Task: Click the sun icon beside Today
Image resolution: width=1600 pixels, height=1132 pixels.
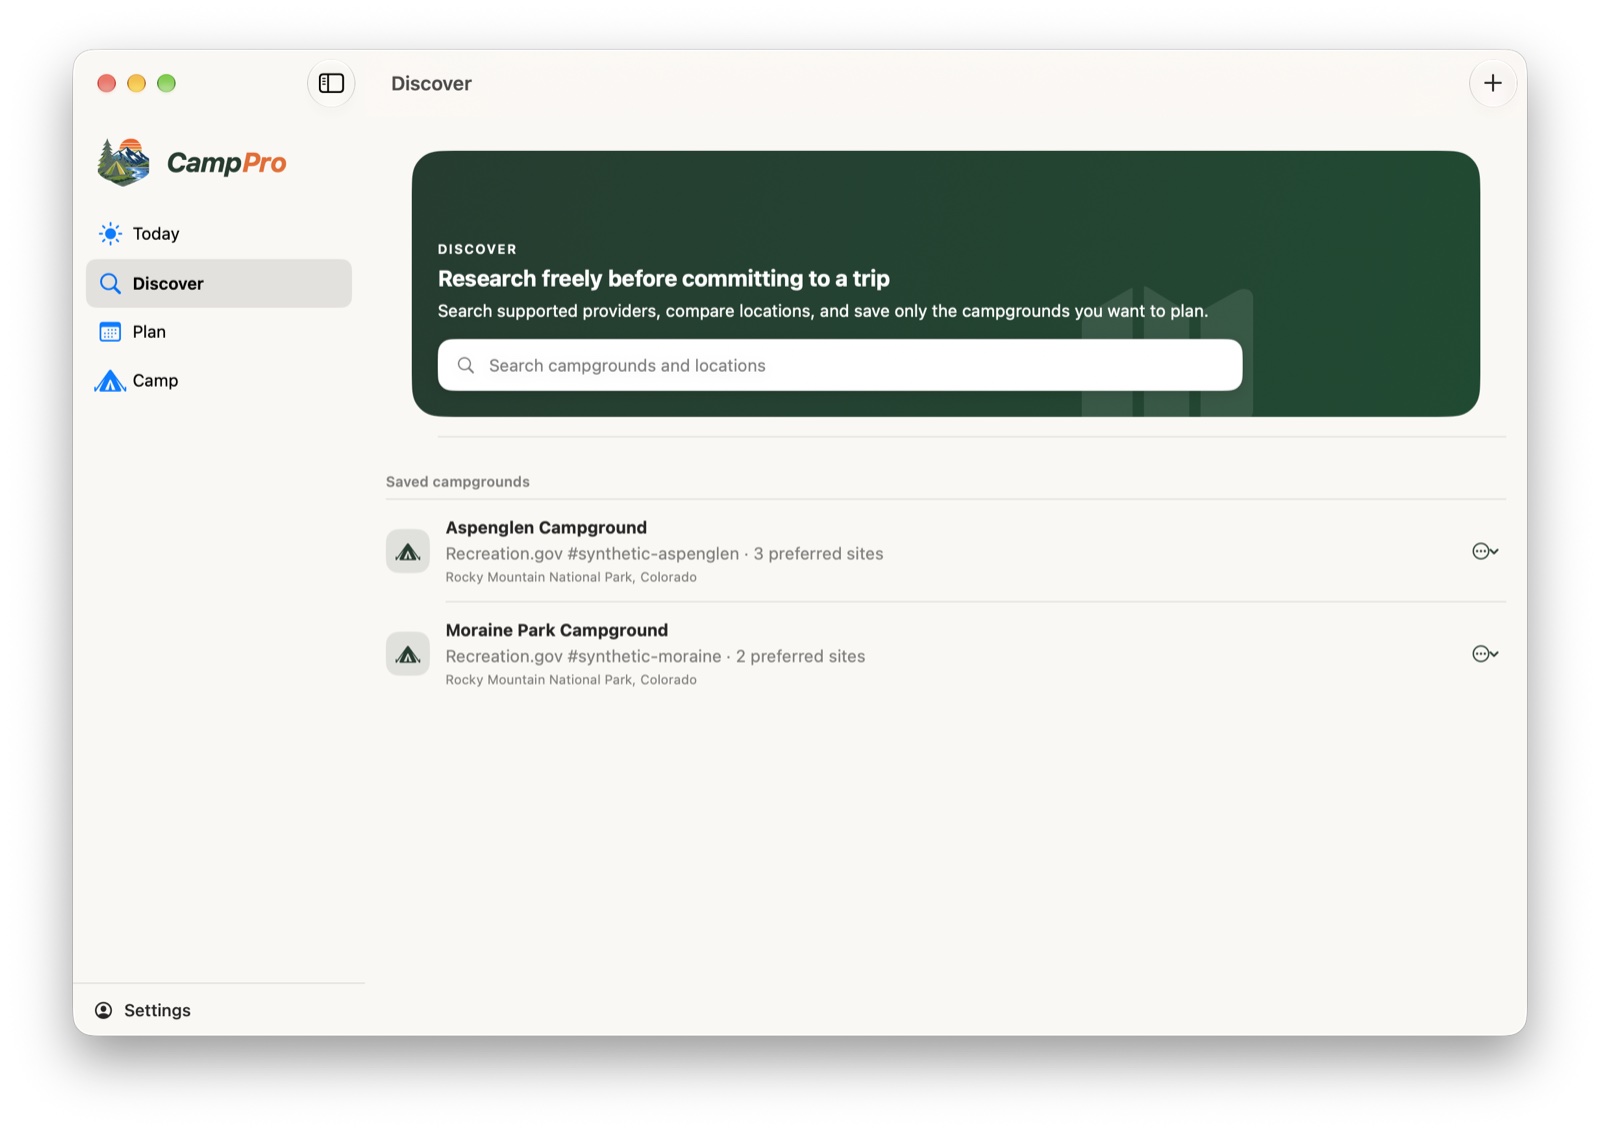Action: pos(110,234)
